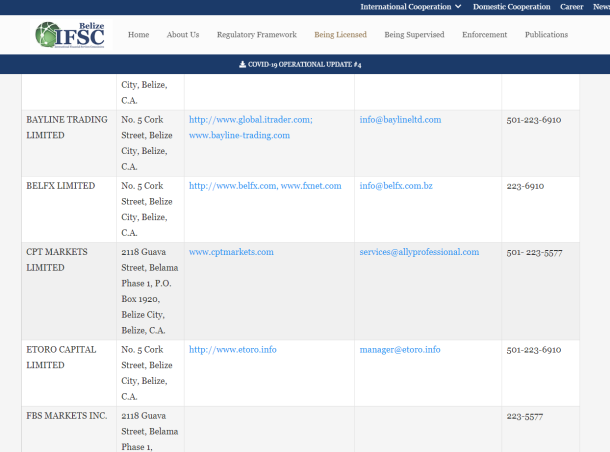Open the www.belfx.com website link
Screen dimensions: 610x452
click(233, 186)
